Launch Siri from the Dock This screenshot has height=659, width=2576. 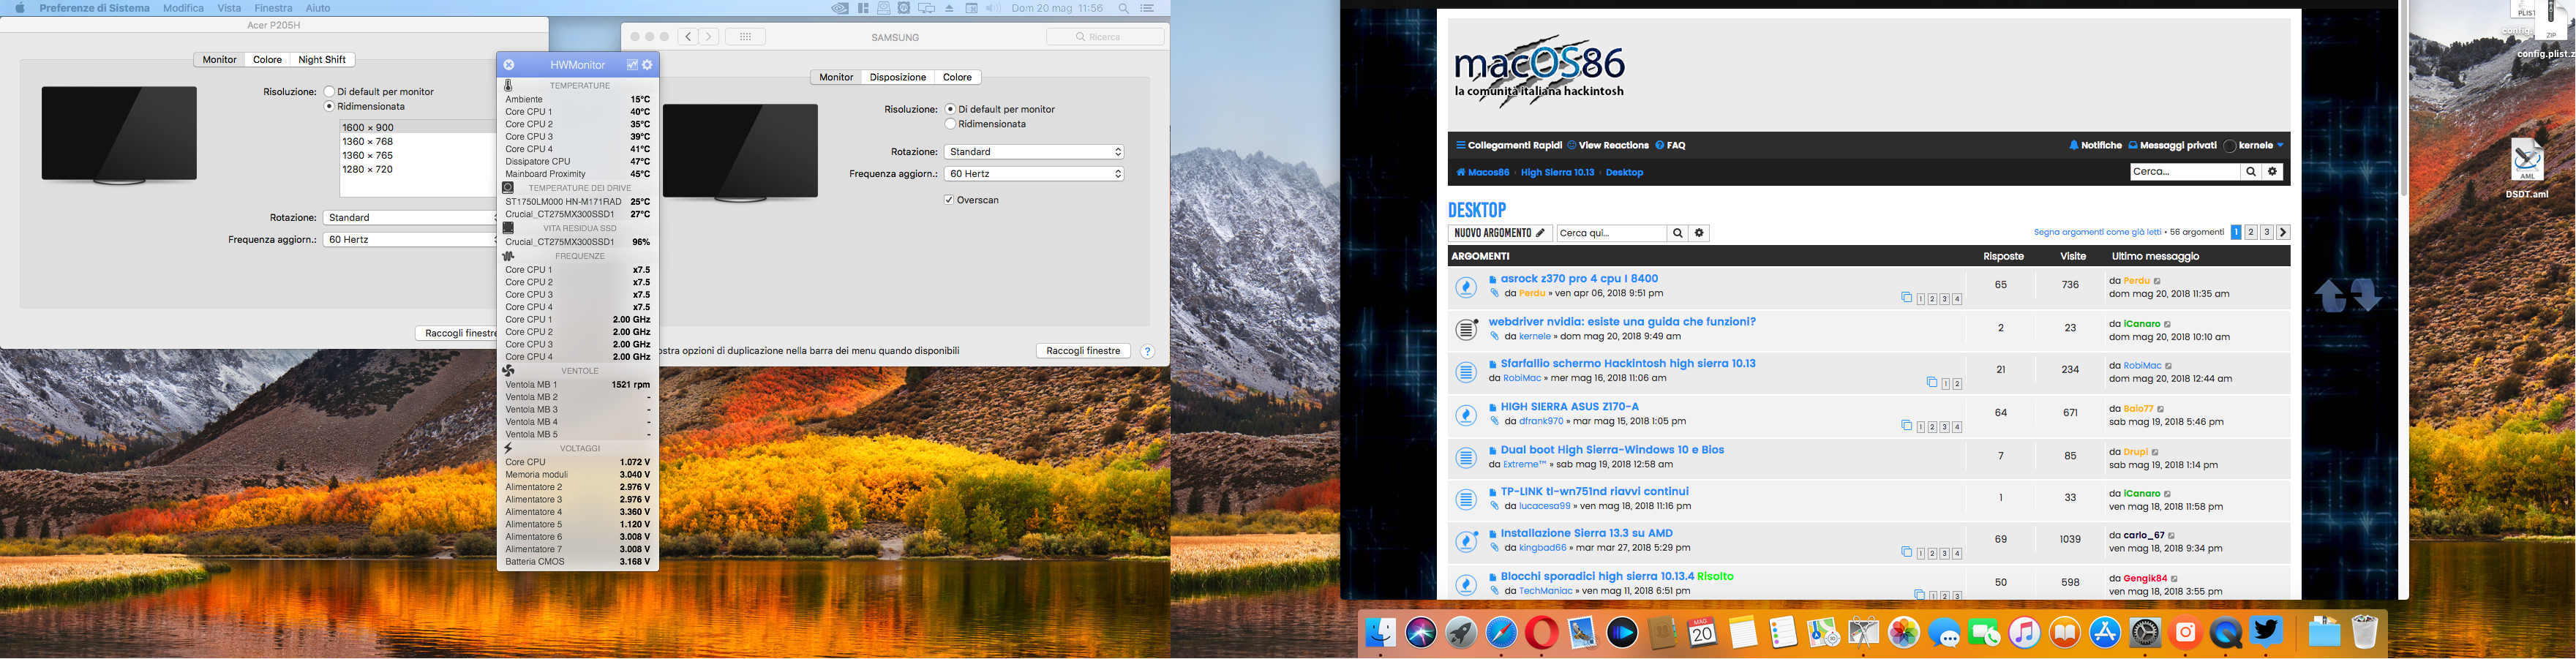[1421, 633]
